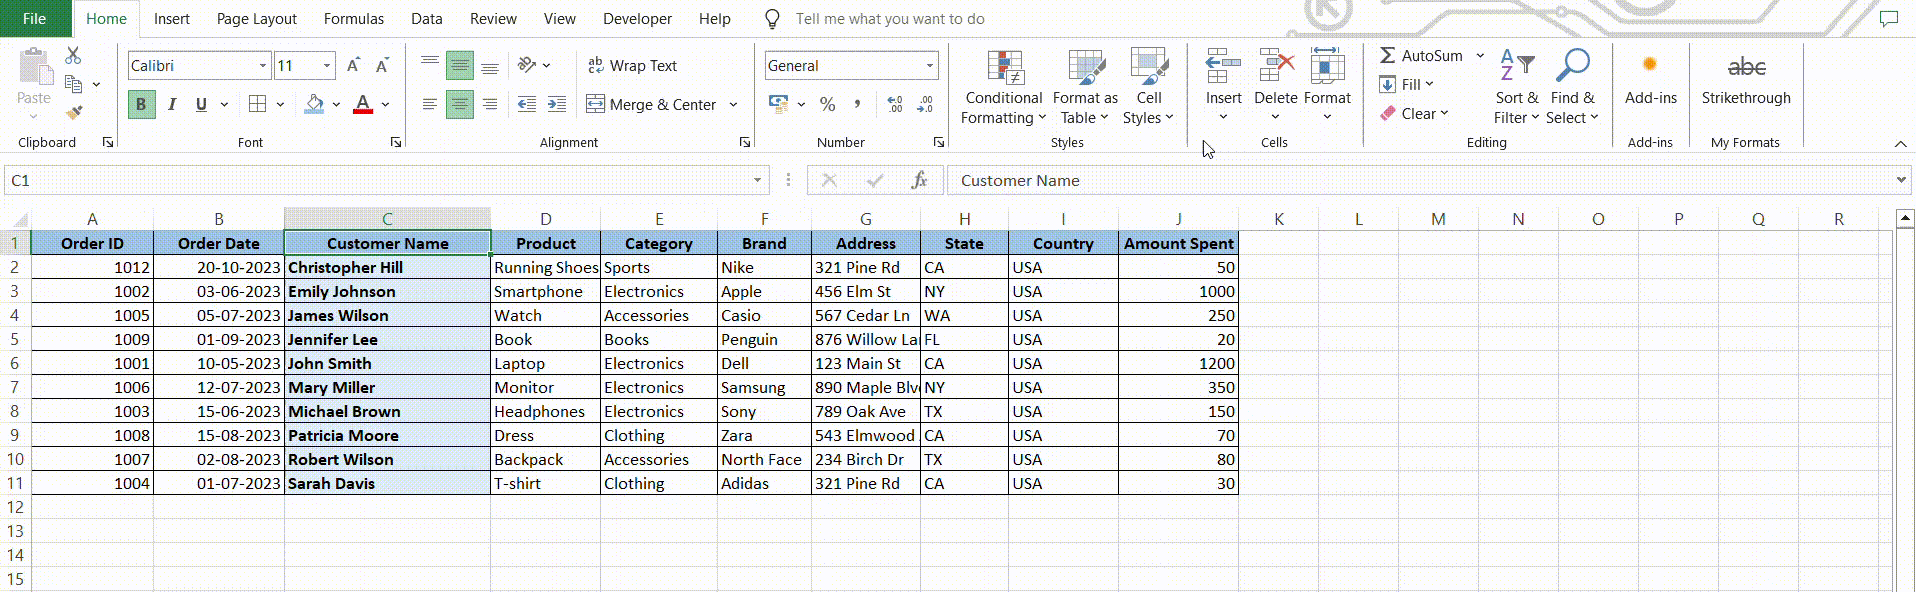Click the Delete cells icon
Screen dimensions: 1916x592
(1276, 67)
